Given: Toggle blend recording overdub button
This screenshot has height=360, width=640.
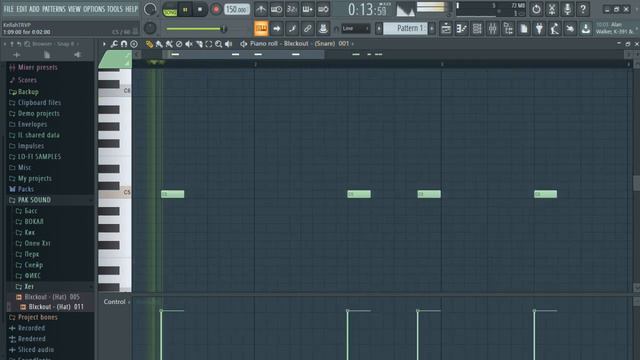Looking at the screenshot, I should point(307,9).
